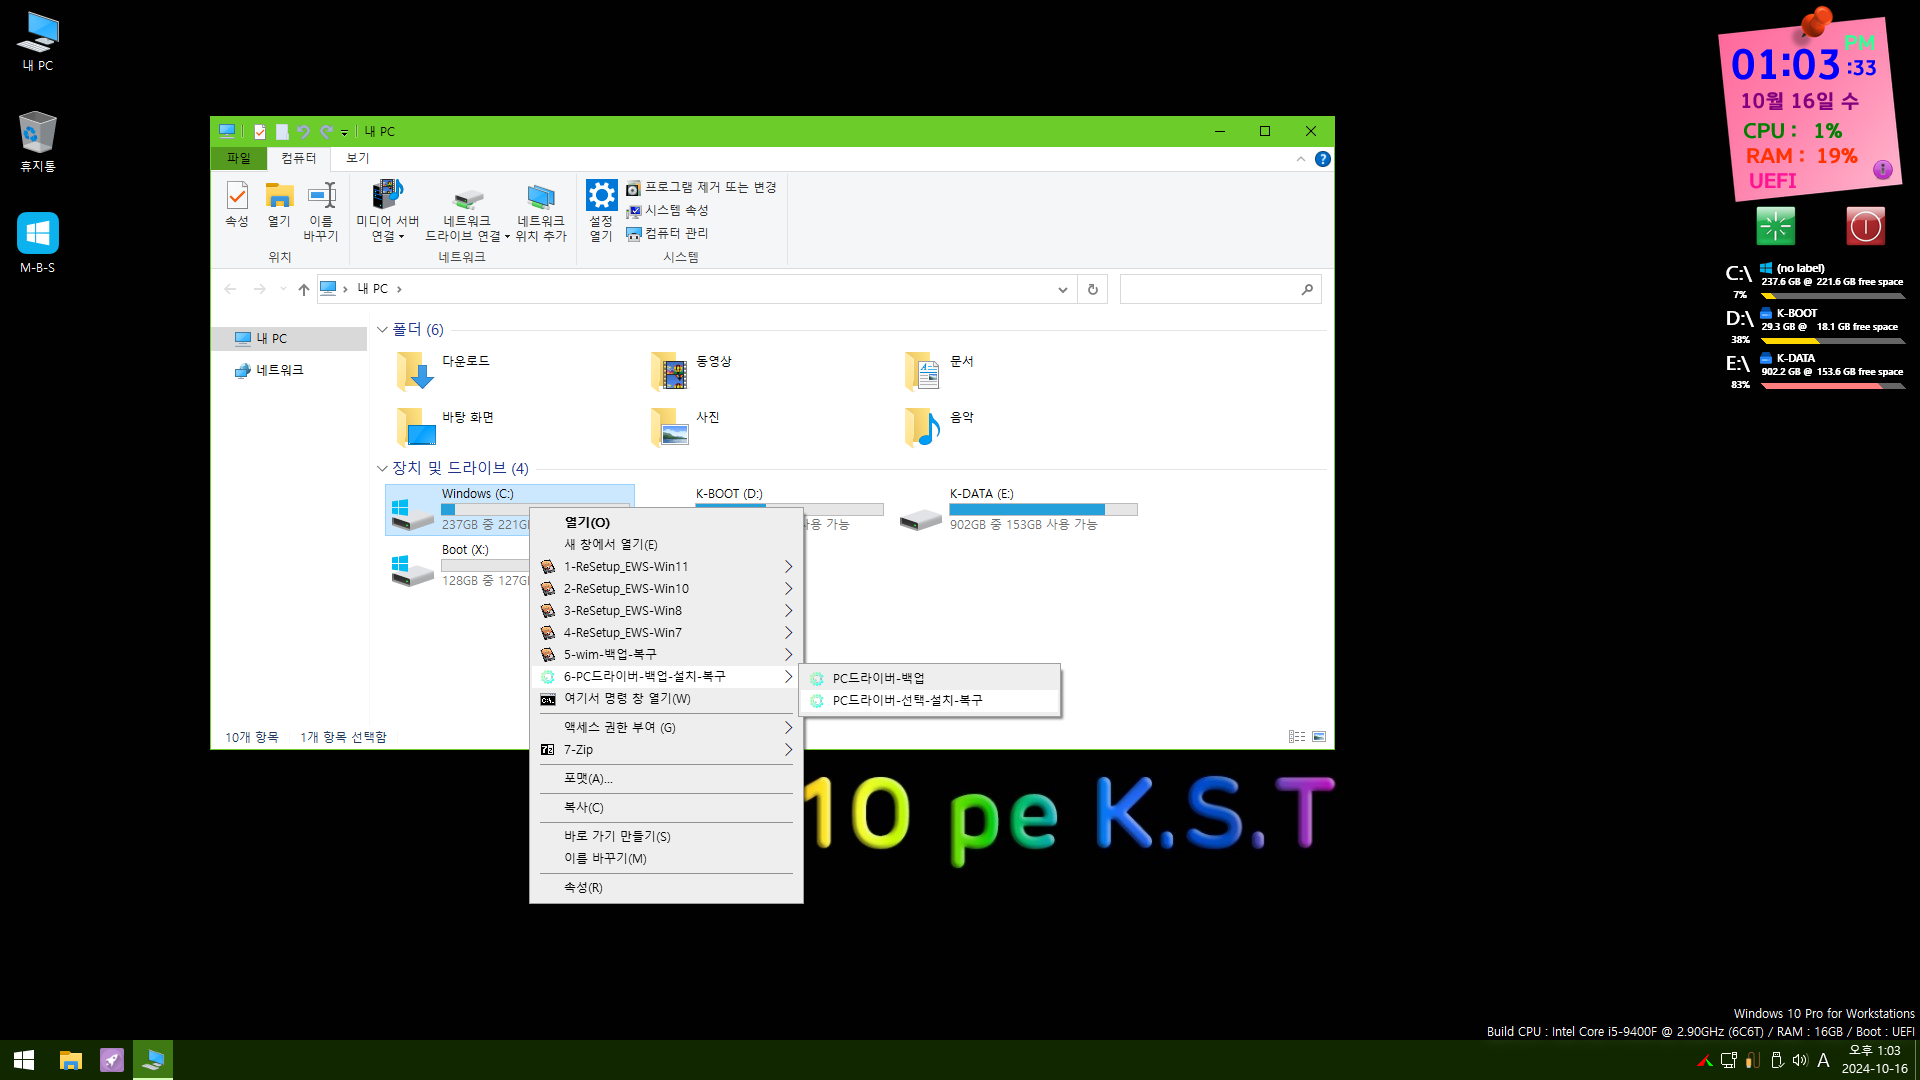
Task: Click the 네트워크 드라이브 연결 icon
Action: (467, 211)
